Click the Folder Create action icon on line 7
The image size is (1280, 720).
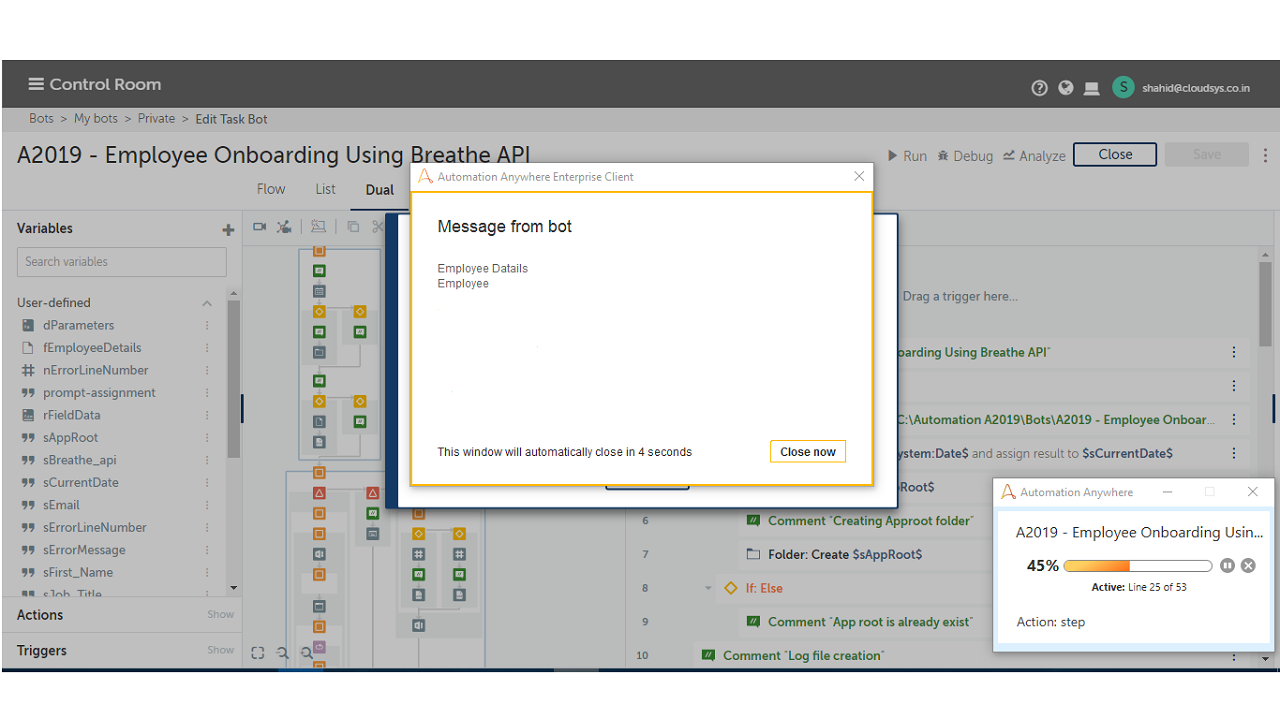(753, 554)
